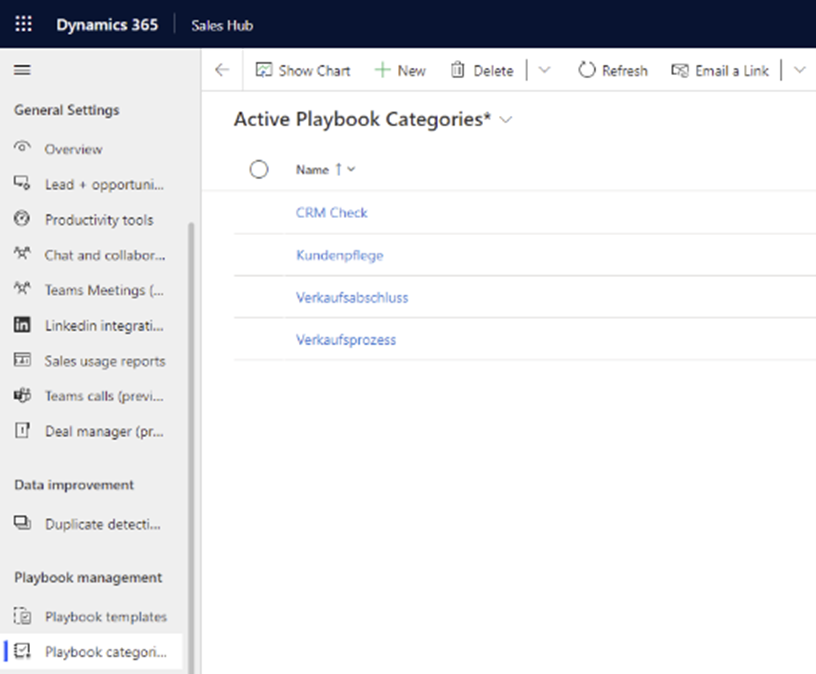The height and width of the screenshot is (674, 816).
Task: Open Lead + opportunity settings
Action: (x=105, y=185)
